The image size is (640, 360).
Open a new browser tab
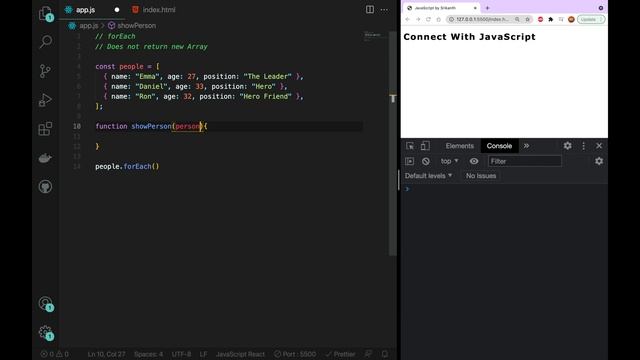pos(487,8)
